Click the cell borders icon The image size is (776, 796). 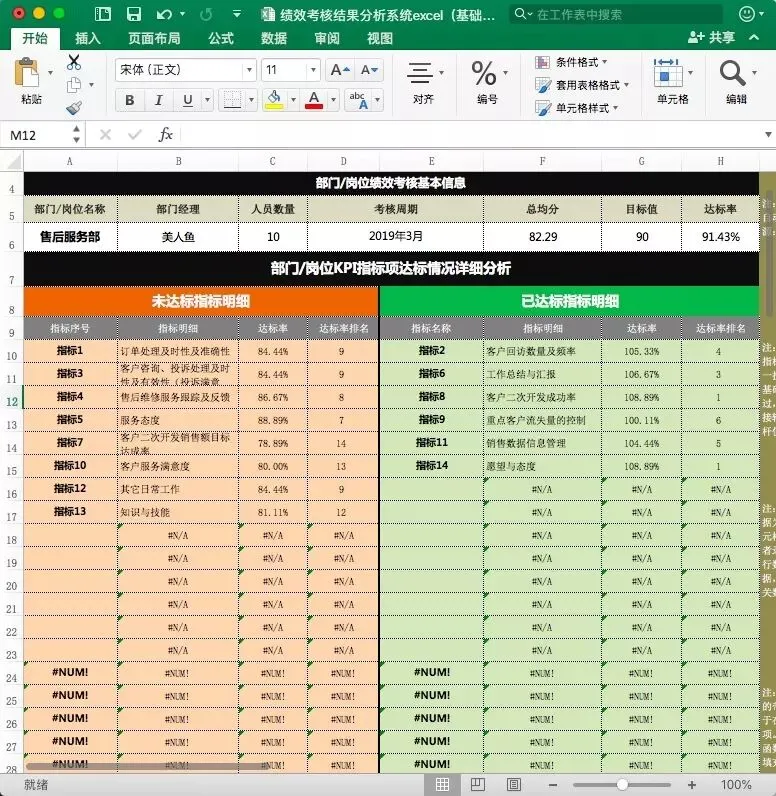(232, 100)
